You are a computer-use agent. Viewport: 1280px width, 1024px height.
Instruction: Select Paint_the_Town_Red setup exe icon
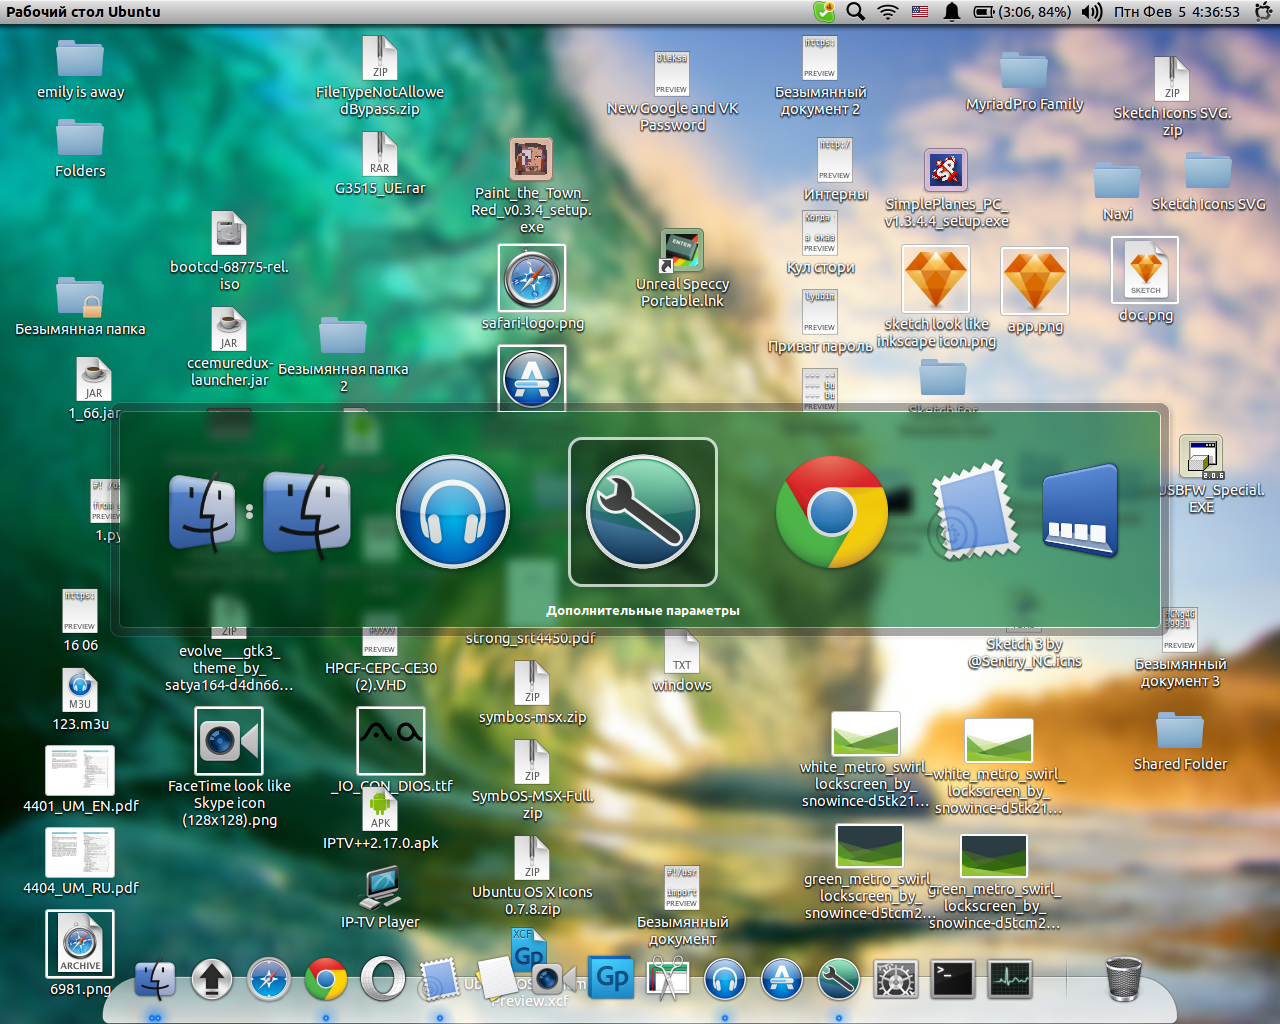(x=531, y=159)
